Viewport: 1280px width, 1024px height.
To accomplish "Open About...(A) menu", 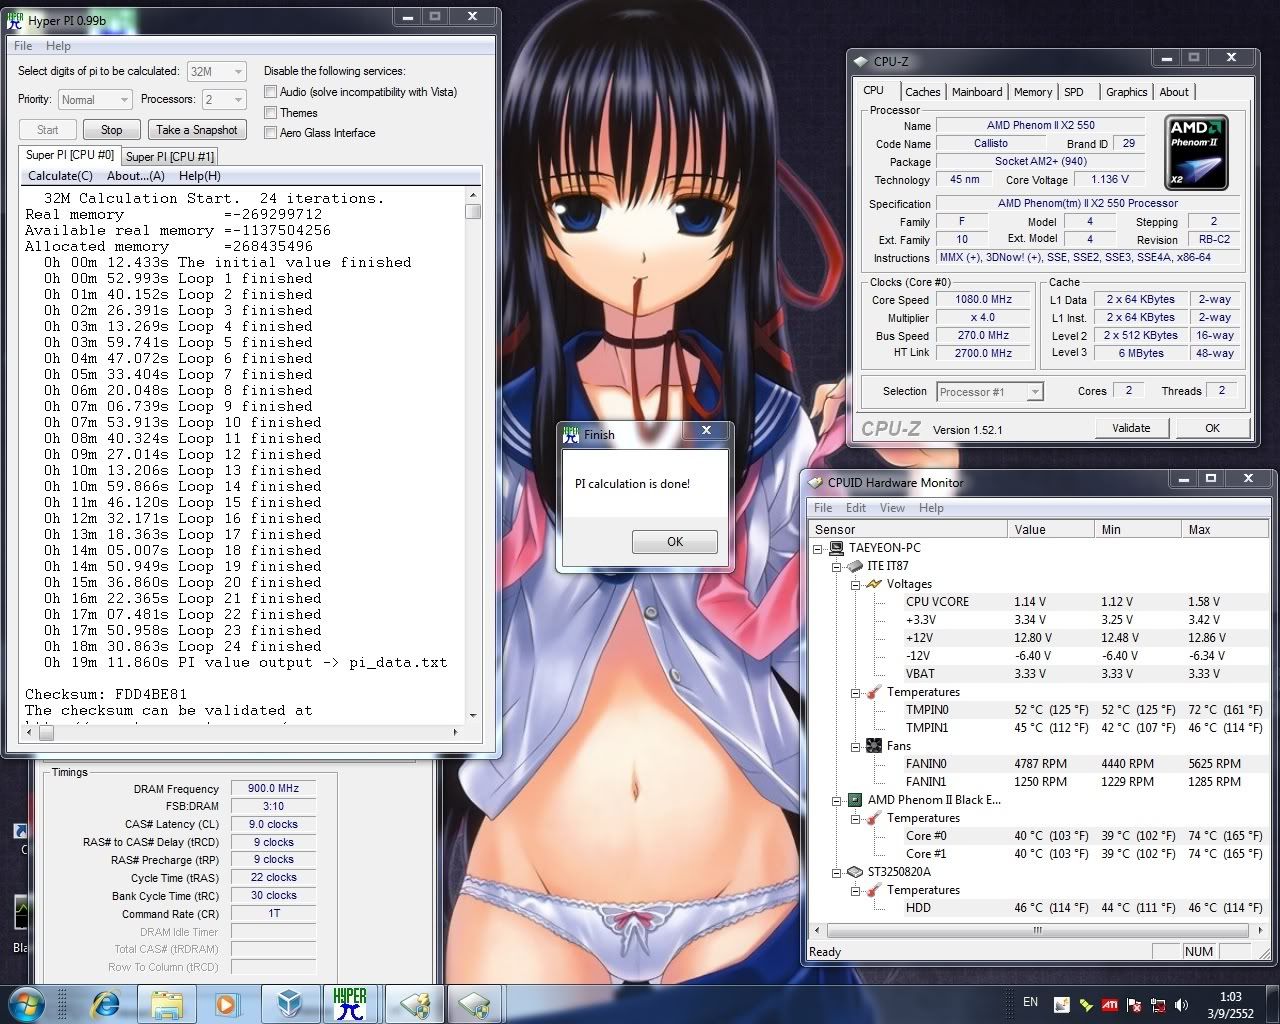I will [136, 176].
